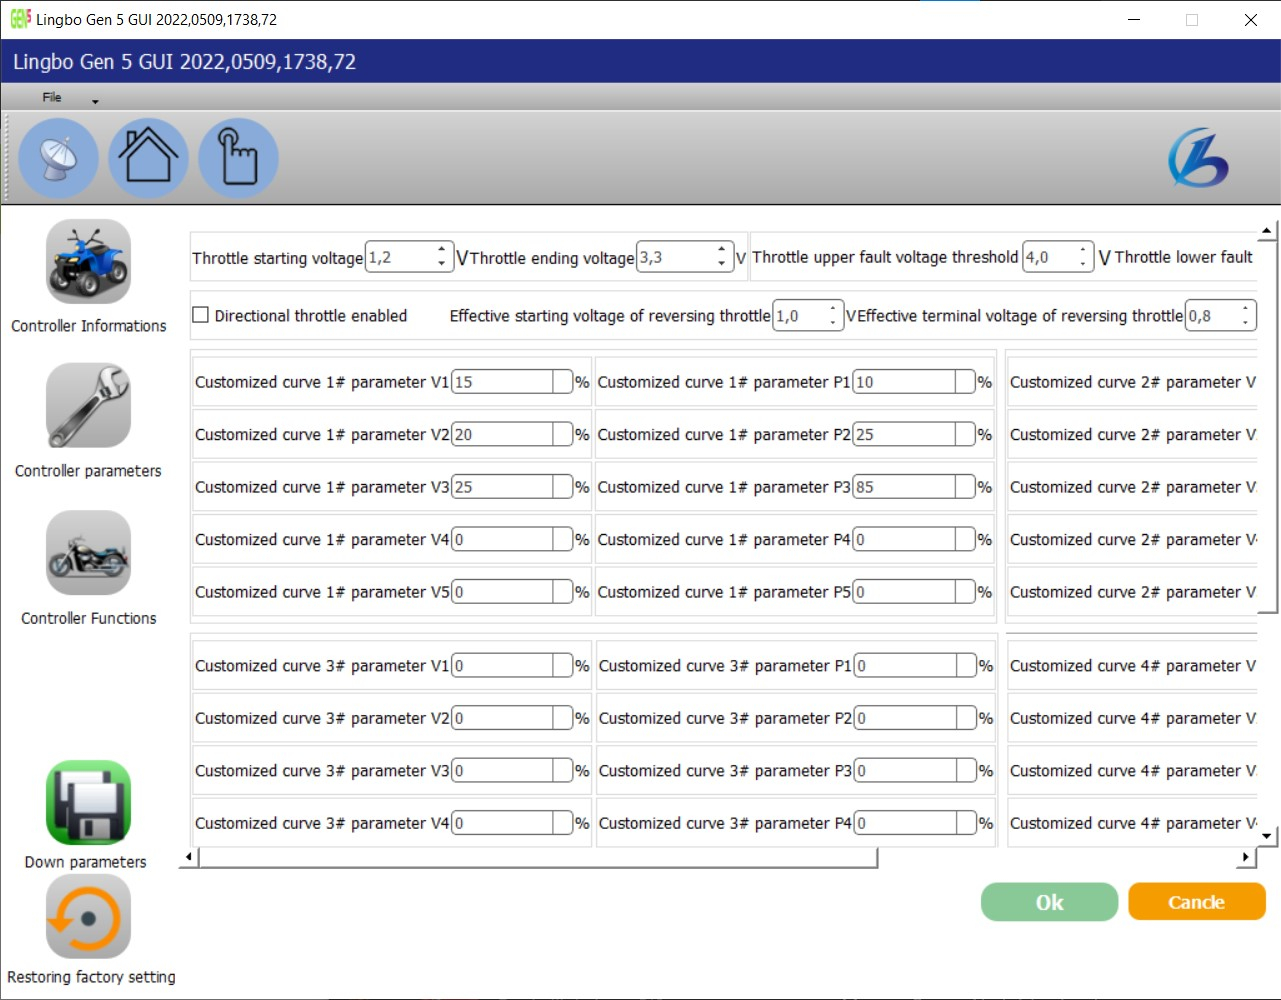
Task: Click the Down parameters floppy disk icon
Action: 88,803
